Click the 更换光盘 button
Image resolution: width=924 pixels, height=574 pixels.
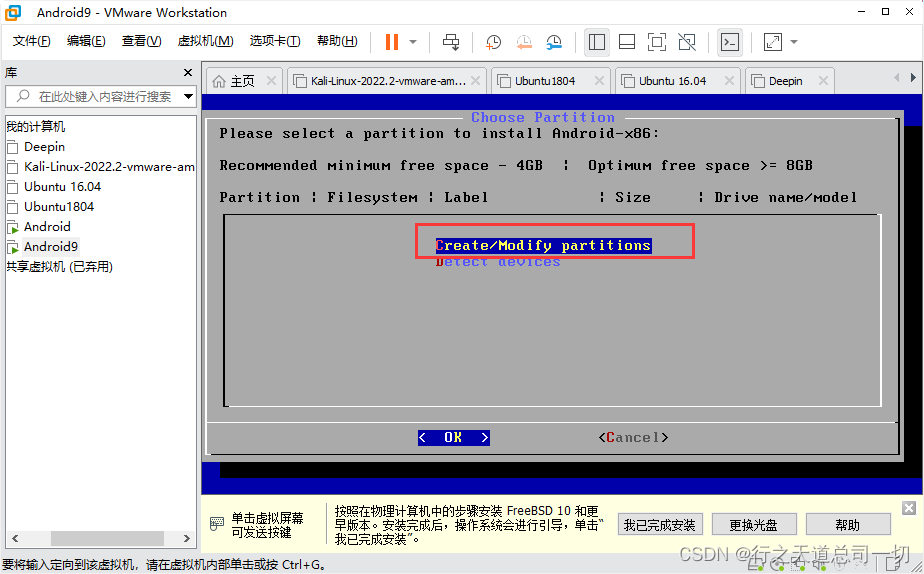[x=754, y=524]
